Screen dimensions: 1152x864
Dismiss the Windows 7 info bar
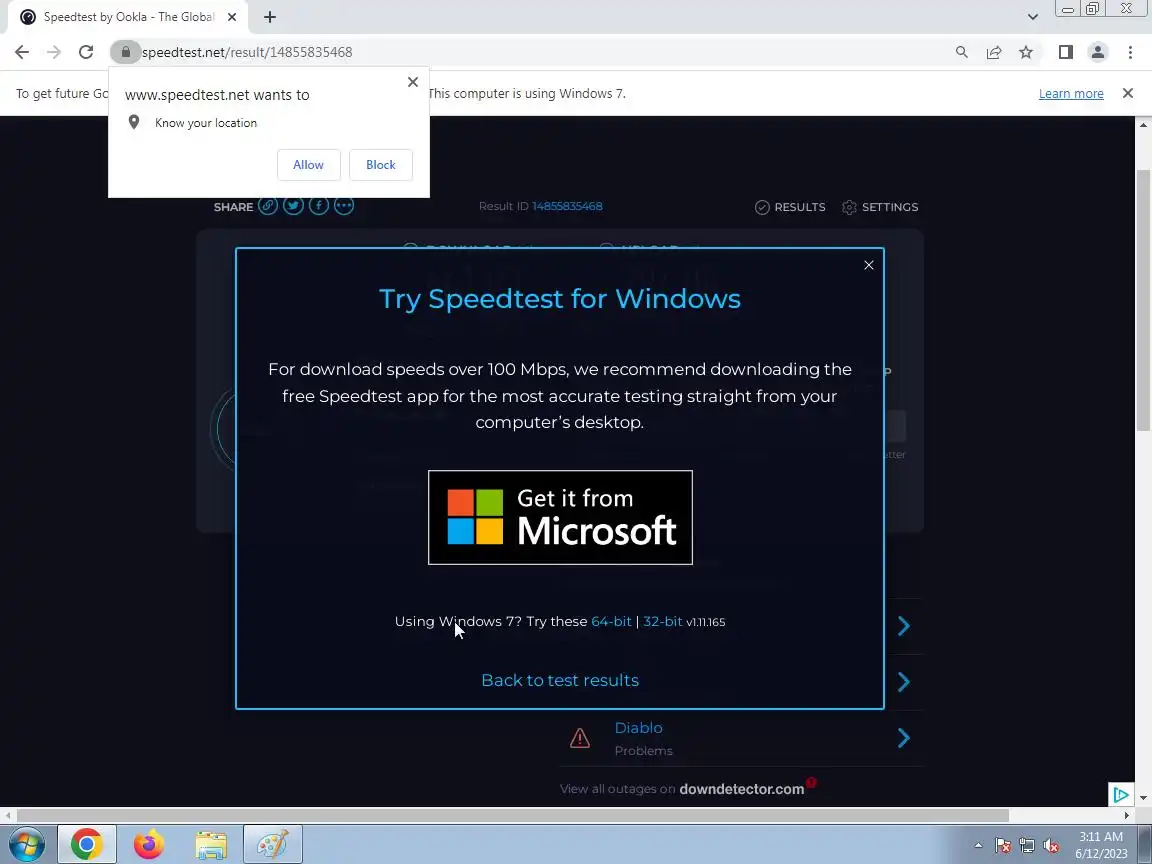click(1128, 93)
